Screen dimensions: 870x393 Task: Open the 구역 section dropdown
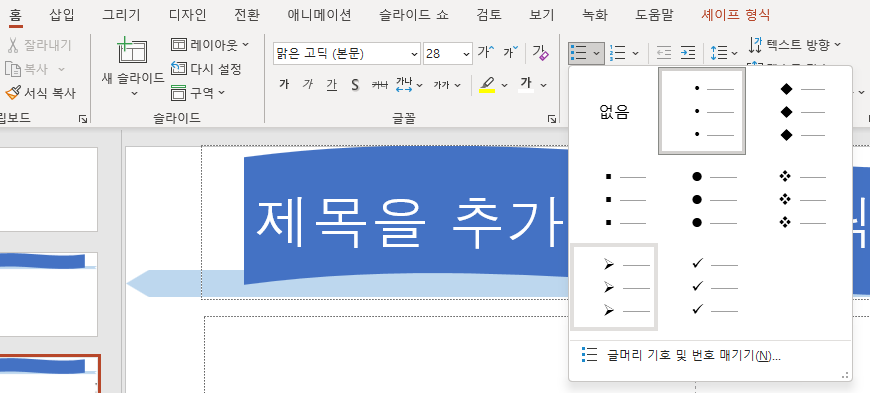coord(198,93)
